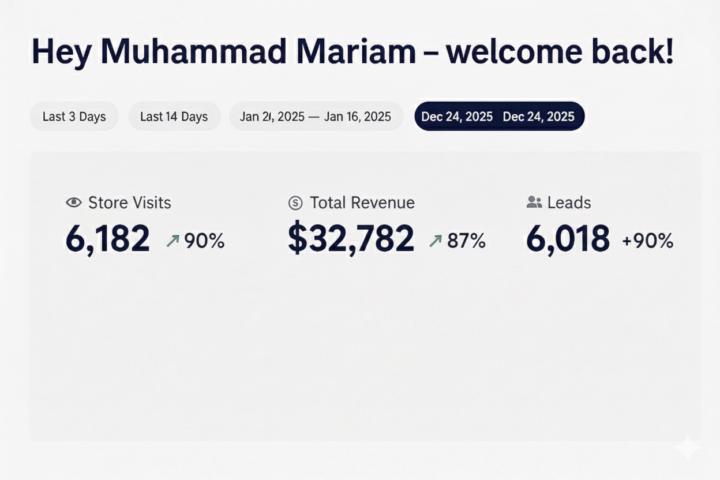
Task: Click the upward trend arrow for Store Visits
Action: point(172,241)
